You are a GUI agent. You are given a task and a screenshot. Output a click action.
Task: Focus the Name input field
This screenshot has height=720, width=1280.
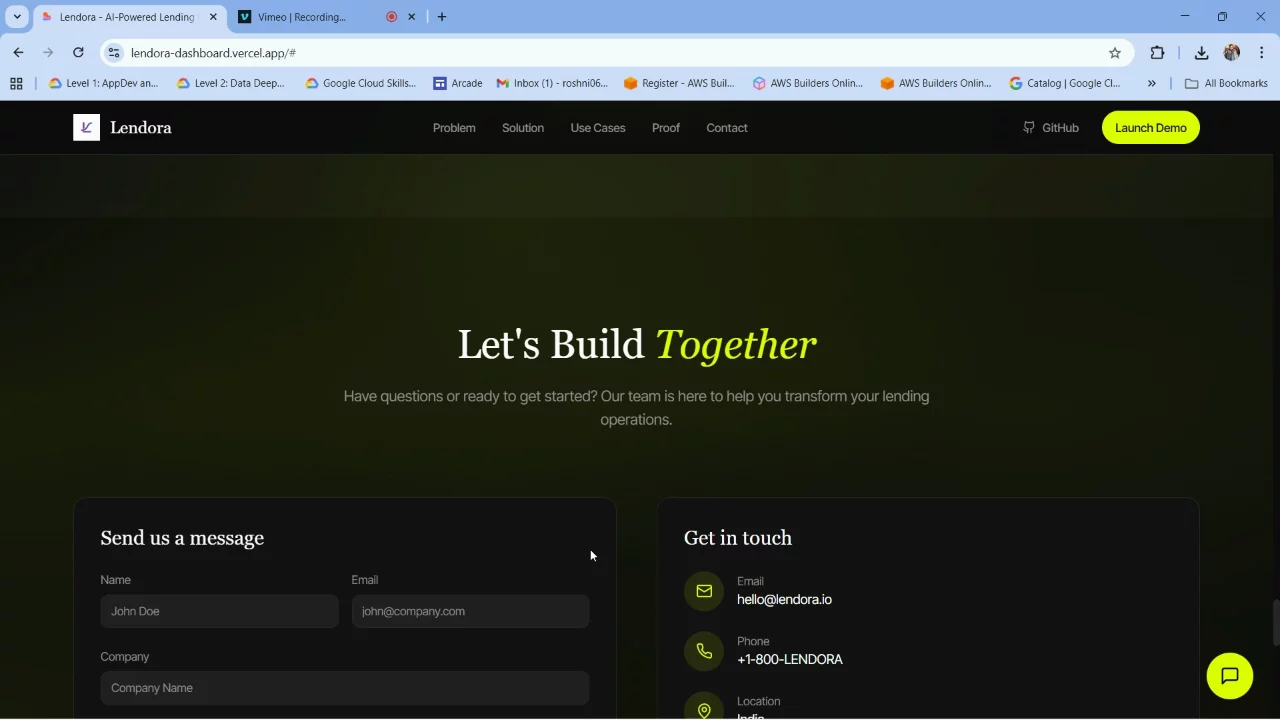tap(219, 611)
